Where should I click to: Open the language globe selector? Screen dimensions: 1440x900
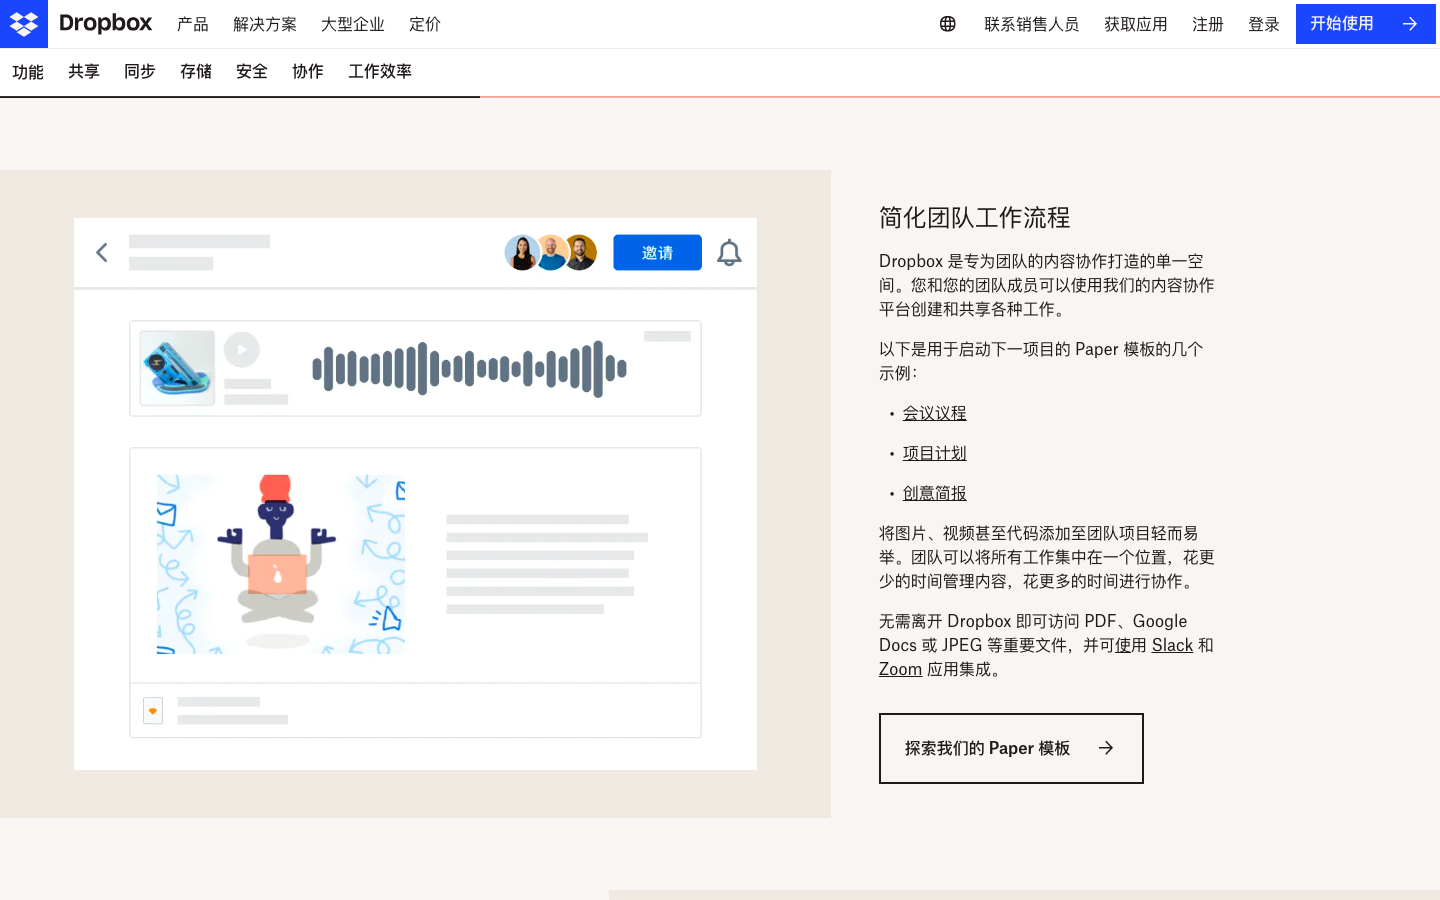coord(947,24)
